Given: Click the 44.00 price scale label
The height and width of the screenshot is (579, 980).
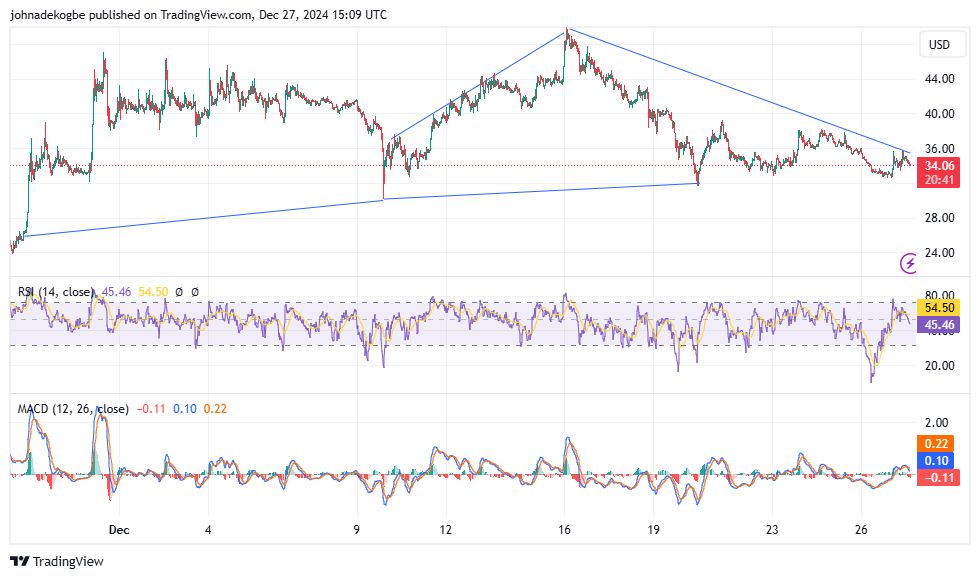Looking at the screenshot, I should 938,79.
